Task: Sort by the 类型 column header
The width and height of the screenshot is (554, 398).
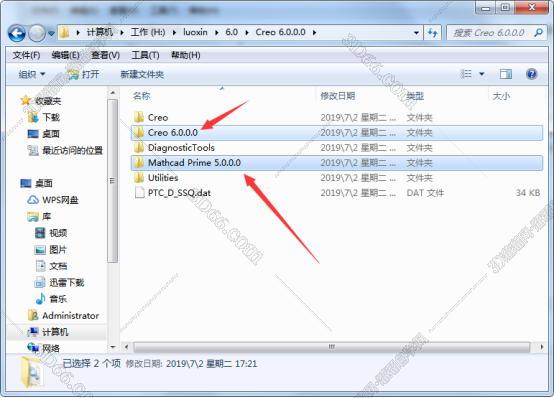Action: 415,96
